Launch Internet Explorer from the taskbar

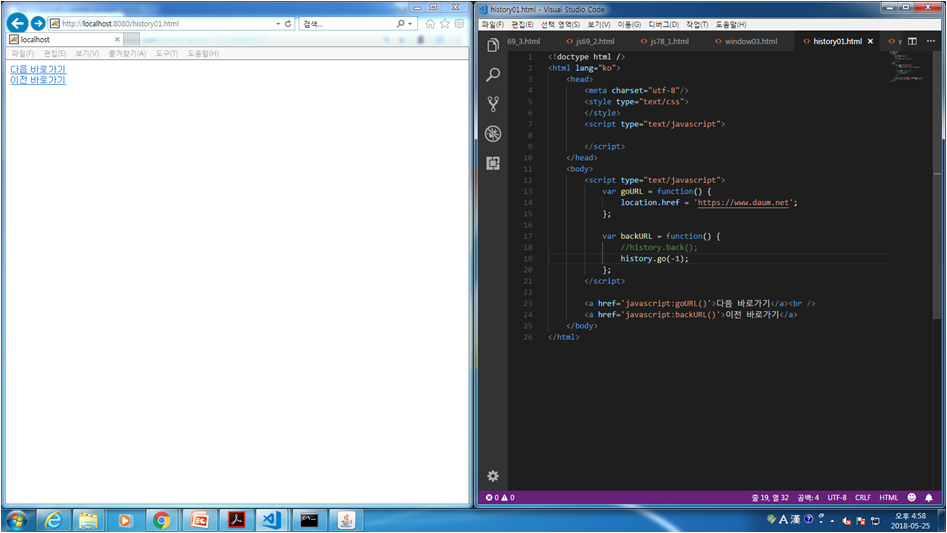pos(53,520)
